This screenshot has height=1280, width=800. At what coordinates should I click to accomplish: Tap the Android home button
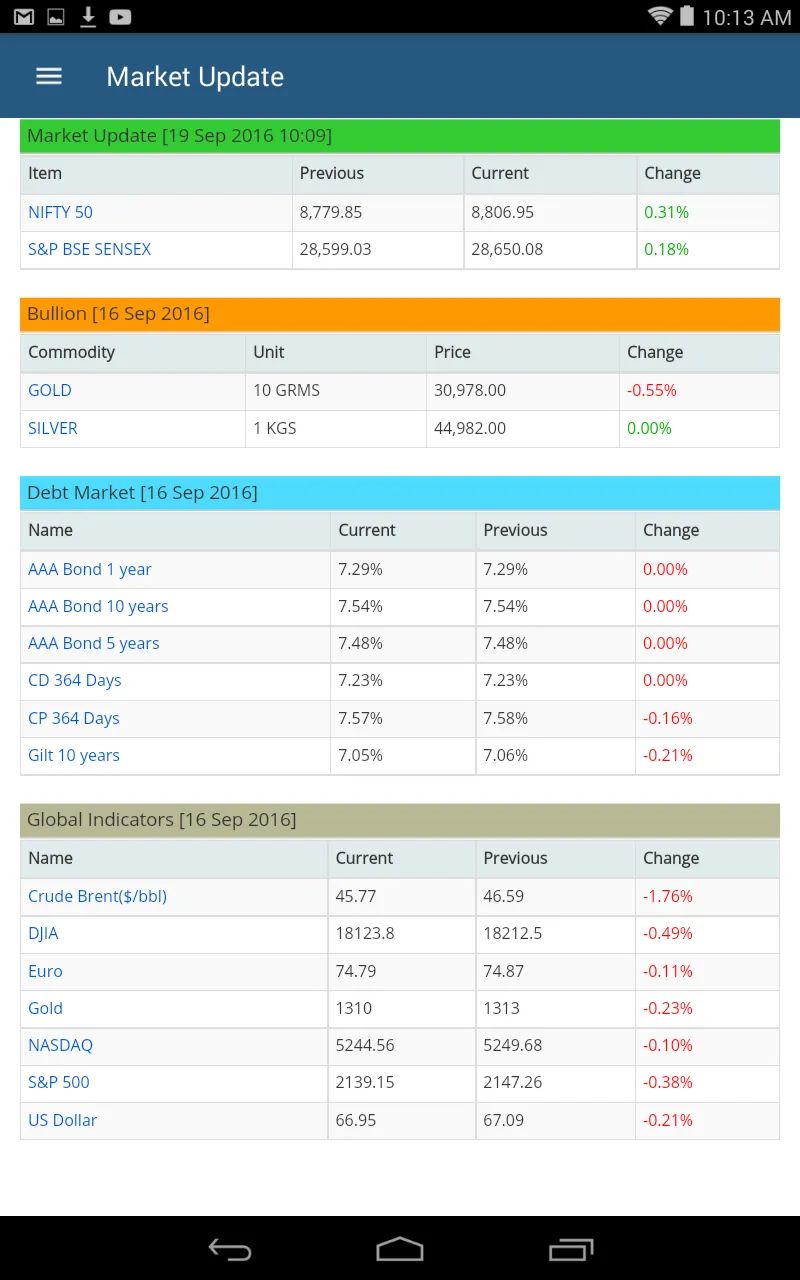400,1249
